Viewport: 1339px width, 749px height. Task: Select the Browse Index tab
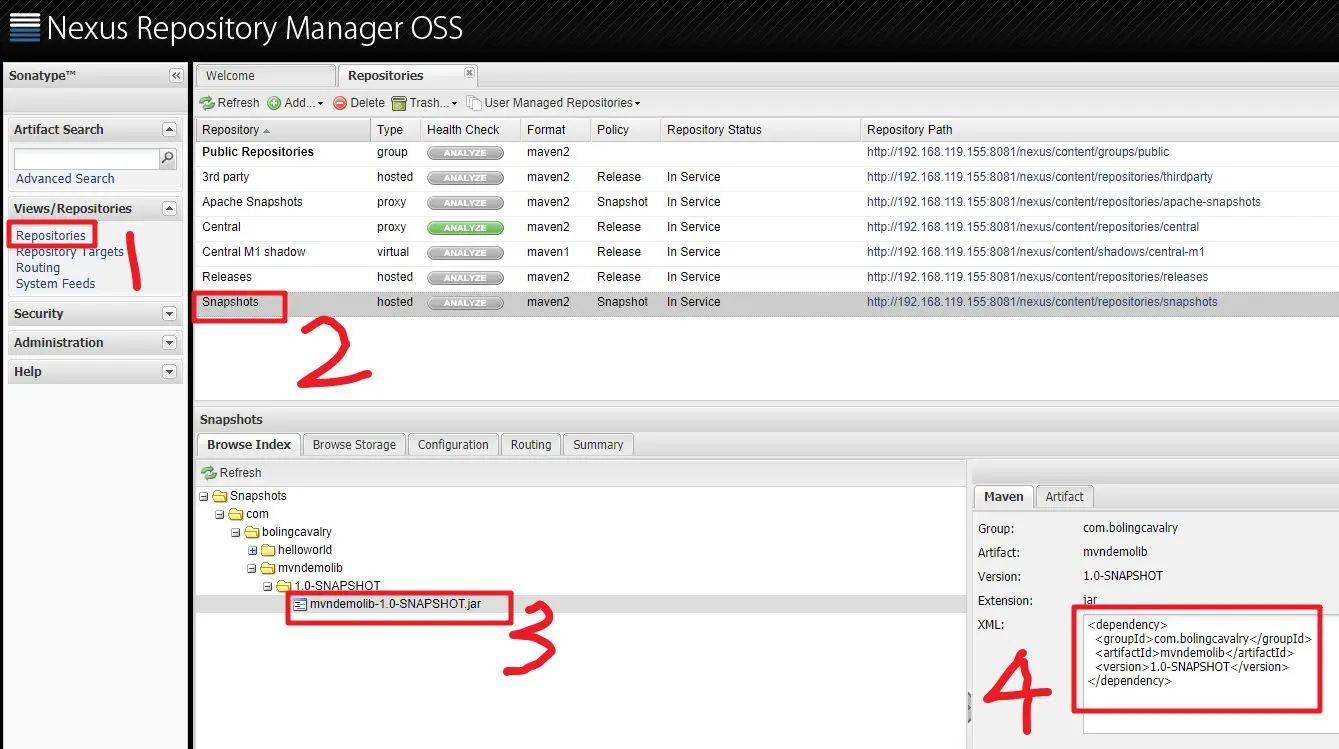click(x=249, y=445)
